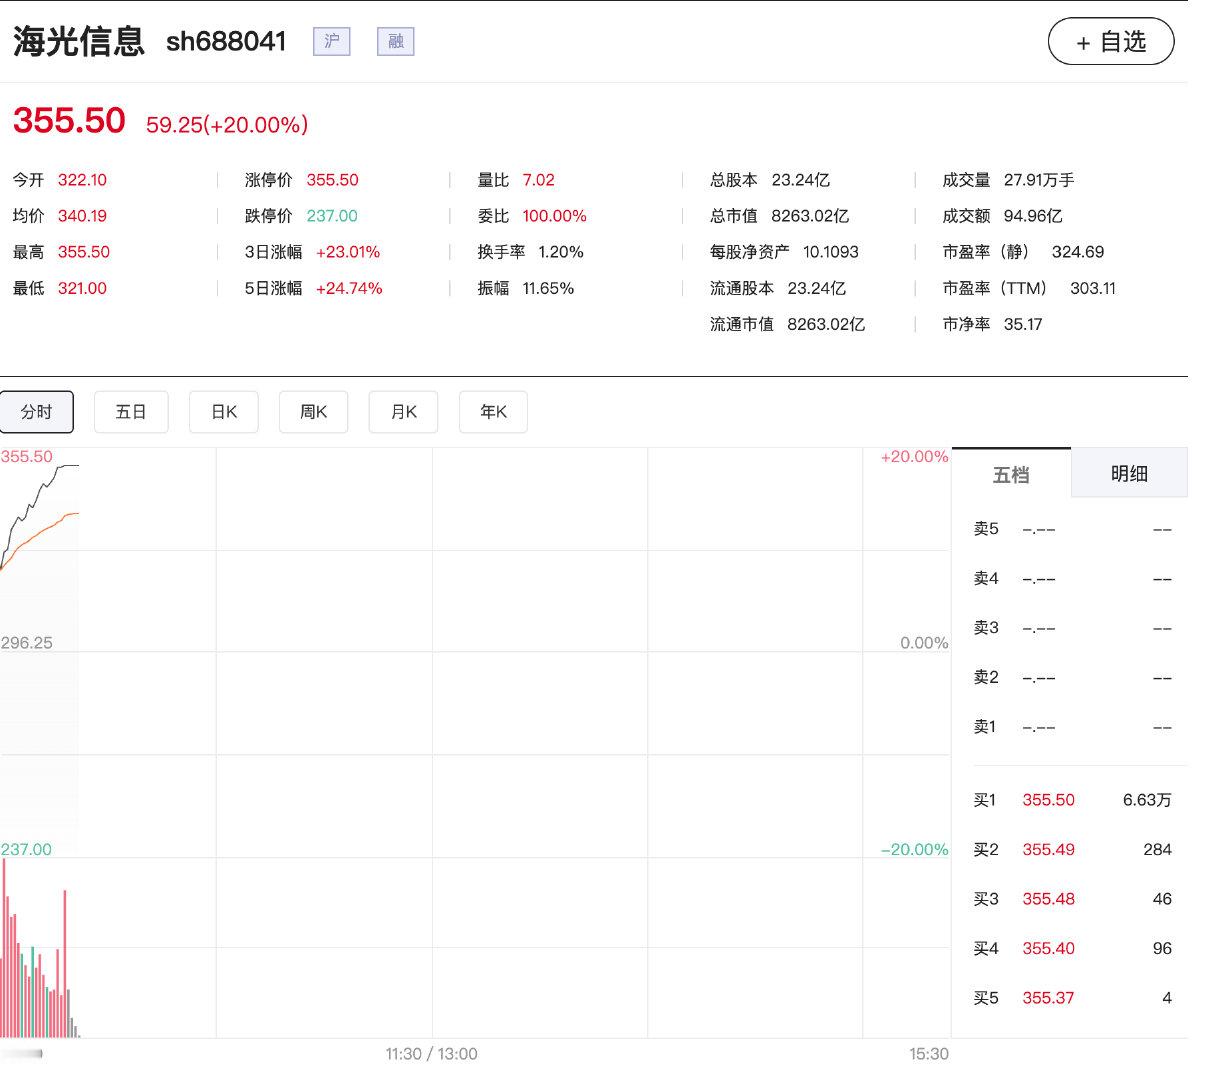Image resolution: width=1212 pixels, height=1080 pixels.
Task: Click the 15:30 time axis label
Action: (x=929, y=1054)
